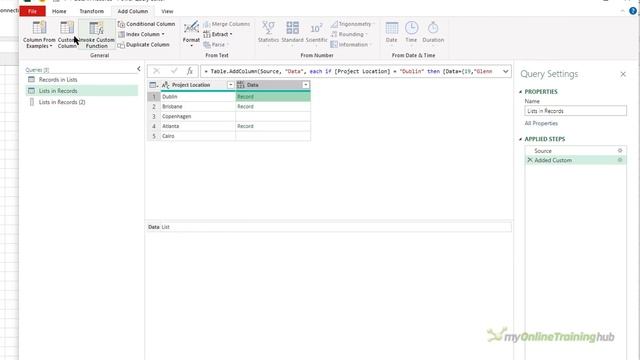Viewport: 640px width, 360px height.
Task: Click the Standard operations icon
Action: point(292,28)
